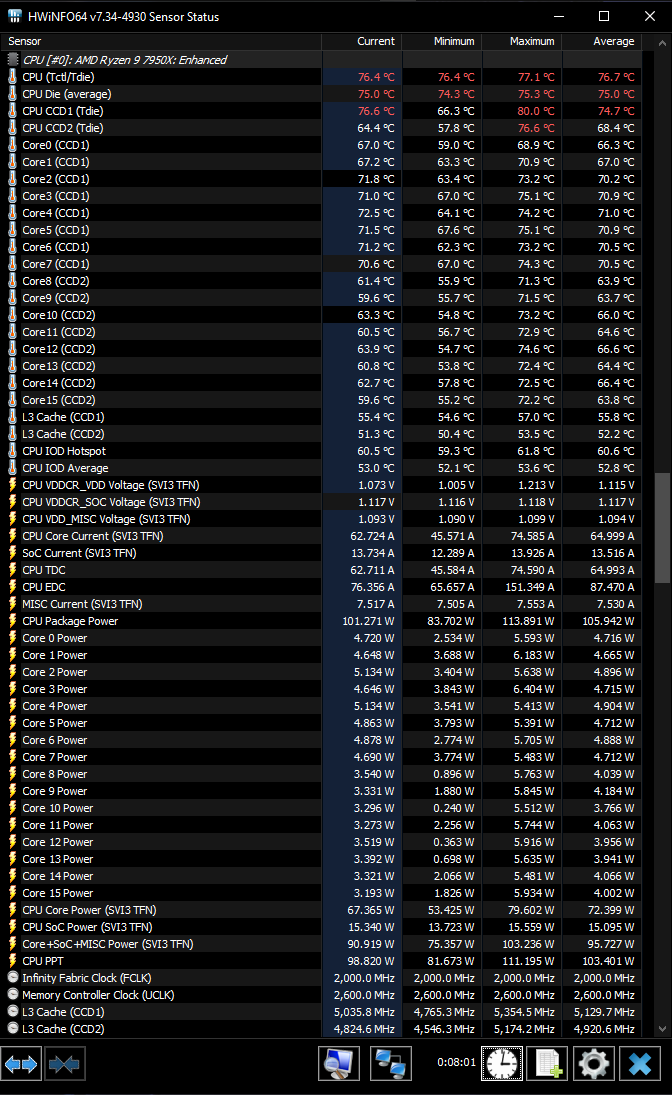672x1095 pixels.
Task: Collapse the CPU [#0] AMD Ryzen 9 7950X group
Action: point(13,60)
